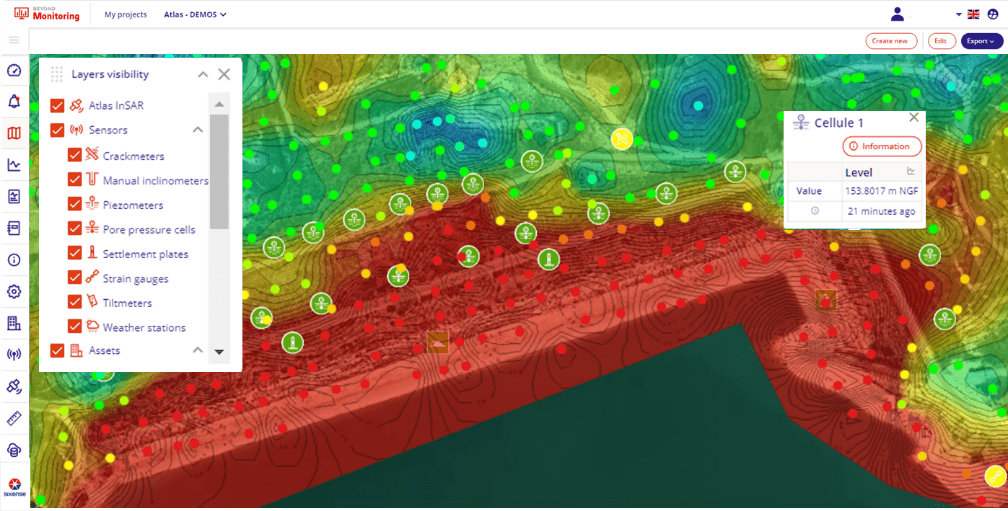1008x511 pixels.
Task: Click the orange asset square near popup
Action: click(x=825, y=300)
